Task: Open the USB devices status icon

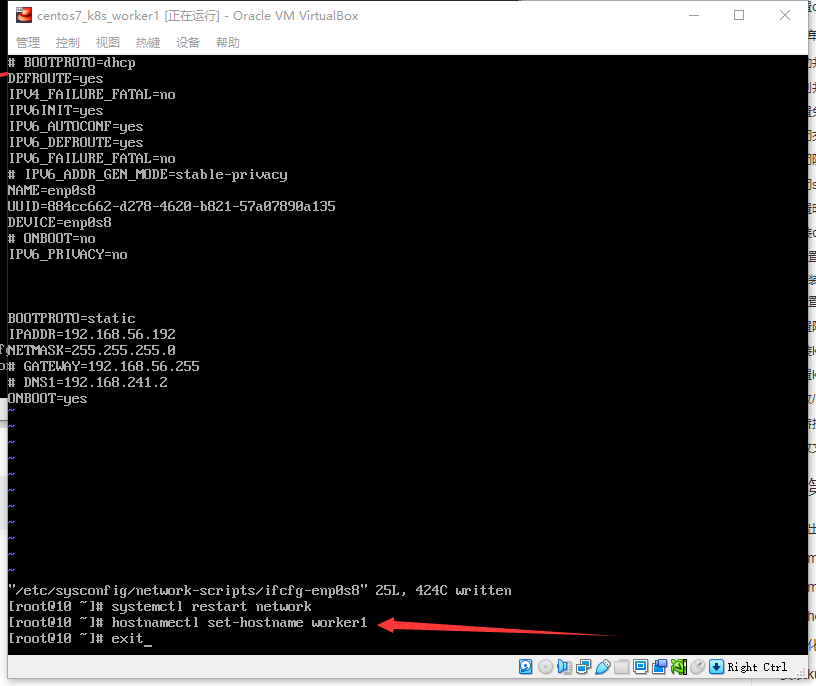Action: 603,667
